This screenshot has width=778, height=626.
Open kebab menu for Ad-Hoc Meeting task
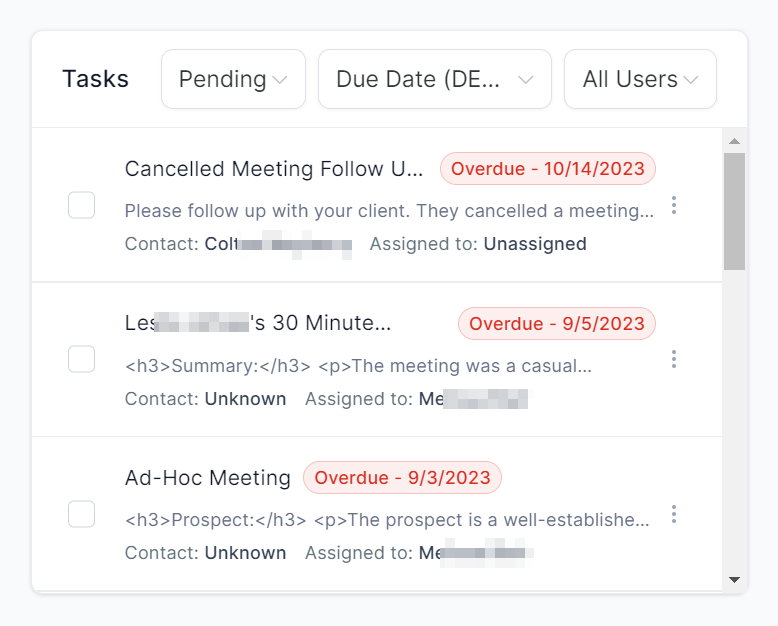click(x=674, y=514)
